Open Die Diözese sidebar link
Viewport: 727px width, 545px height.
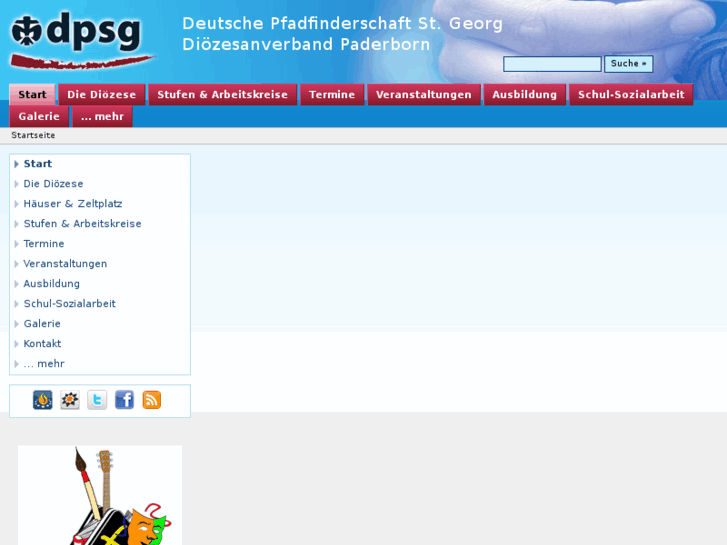(x=53, y=184)
